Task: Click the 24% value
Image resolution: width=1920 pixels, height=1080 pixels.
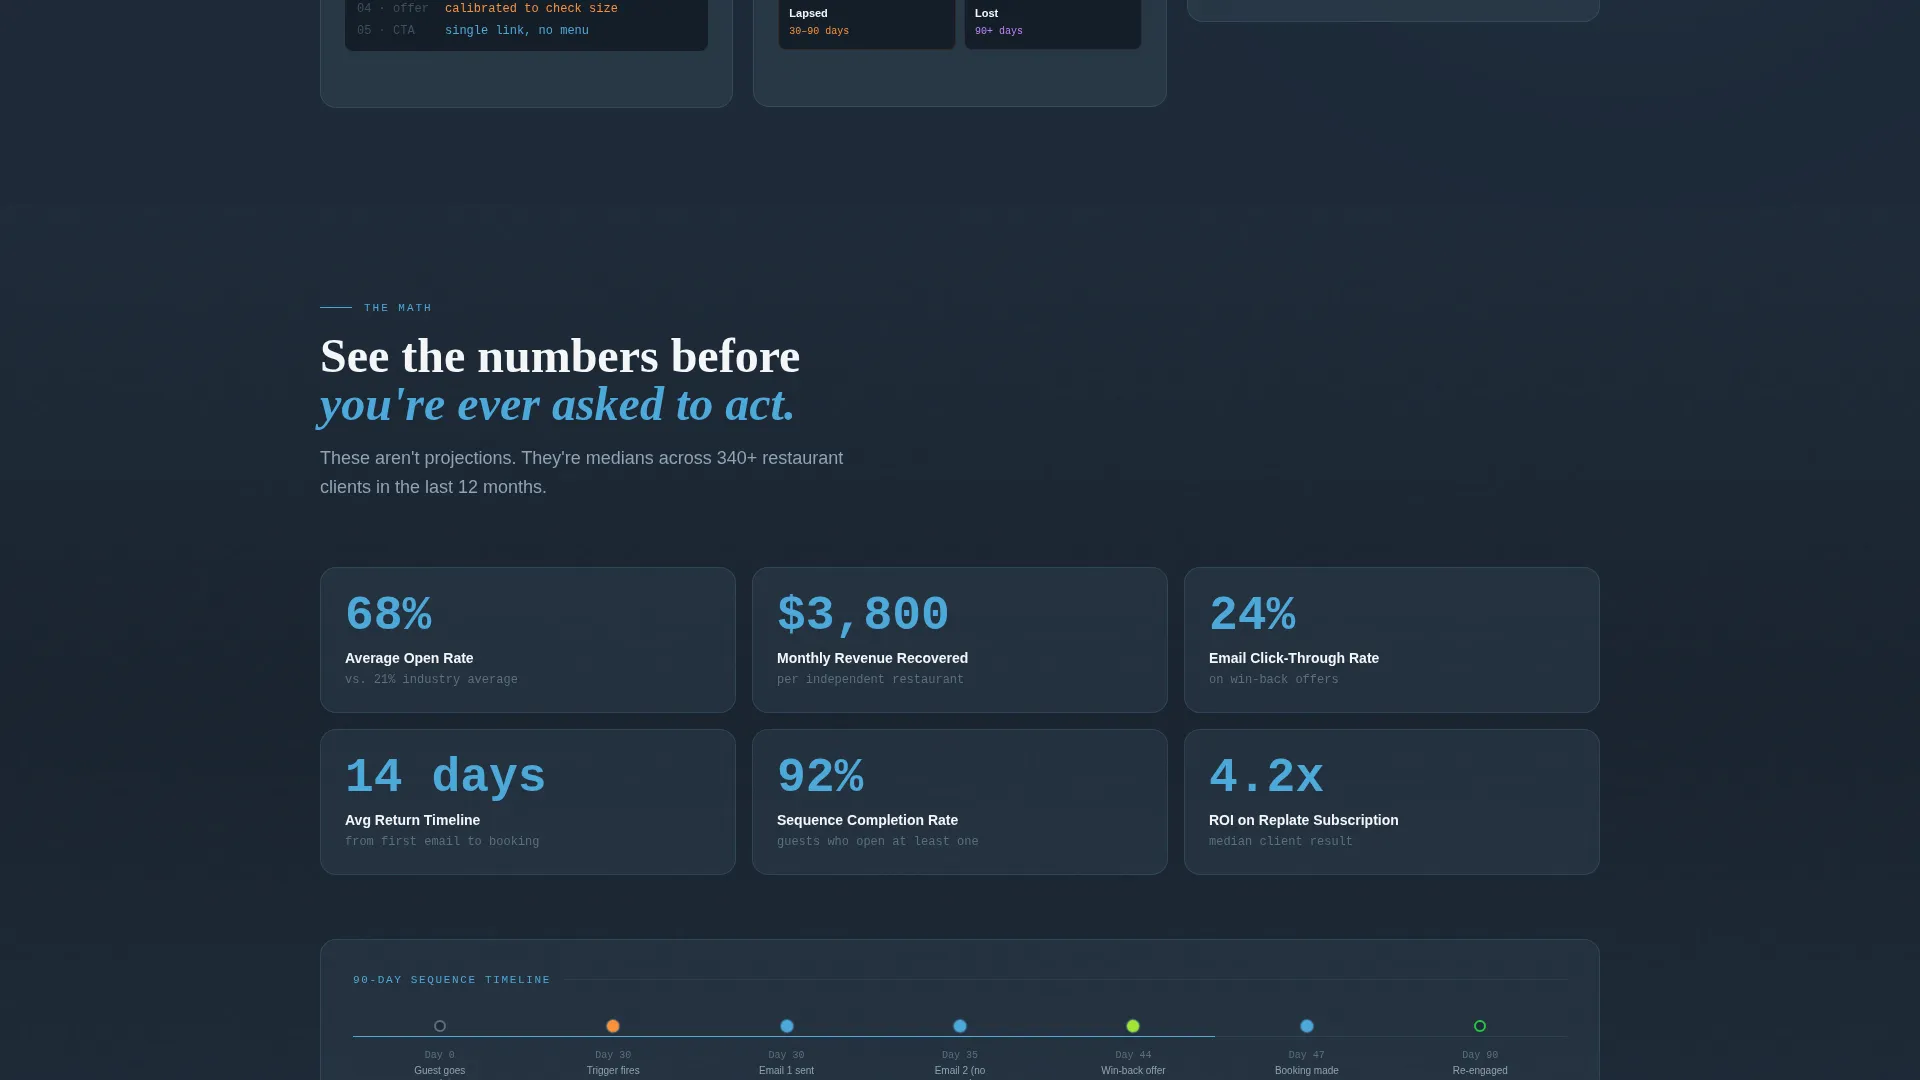Action: [1252, 615]
